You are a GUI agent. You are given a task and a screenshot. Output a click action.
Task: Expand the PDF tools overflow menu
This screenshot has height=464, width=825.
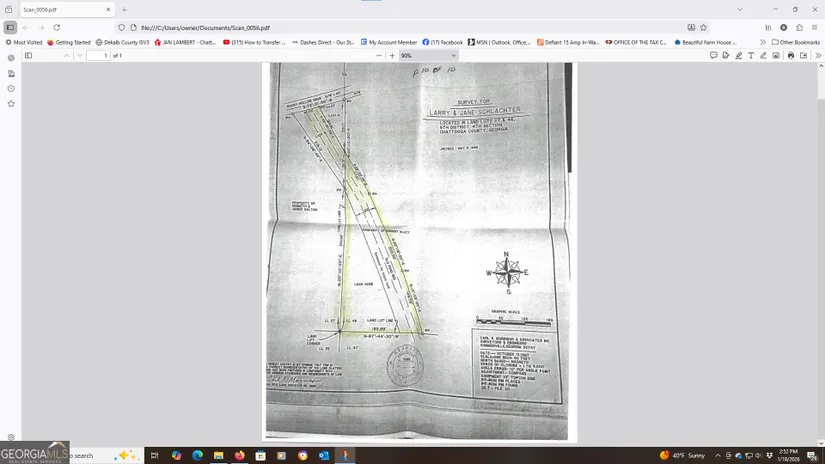[x=818, y=56]
